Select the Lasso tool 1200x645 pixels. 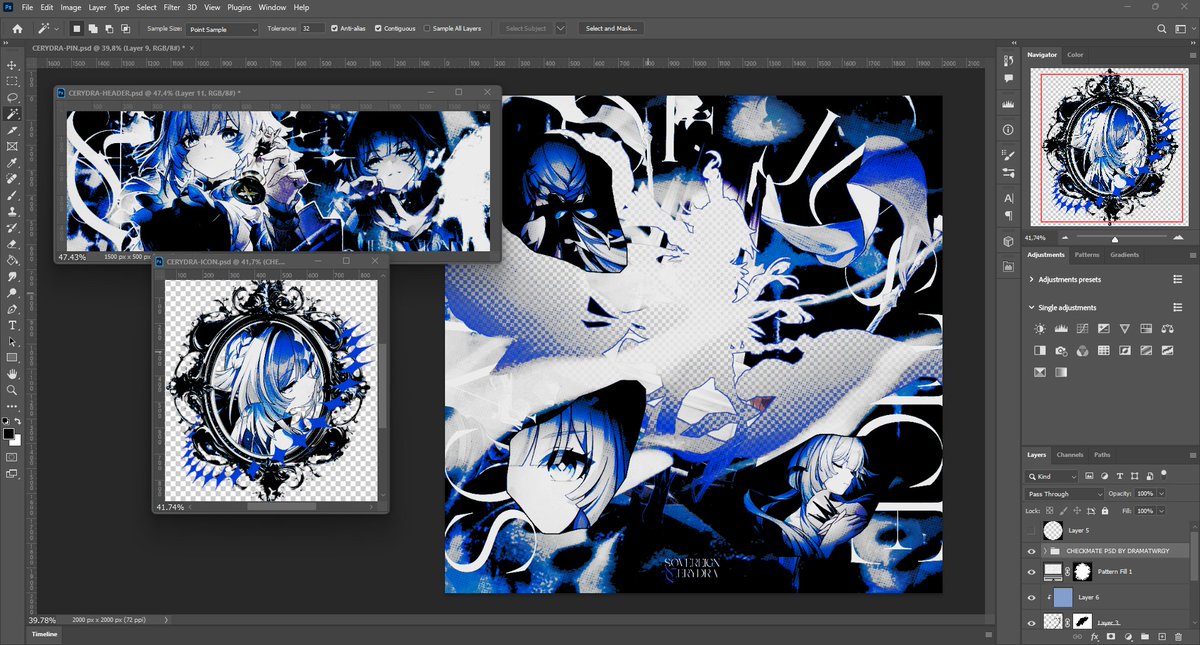[x=12, y=97]
